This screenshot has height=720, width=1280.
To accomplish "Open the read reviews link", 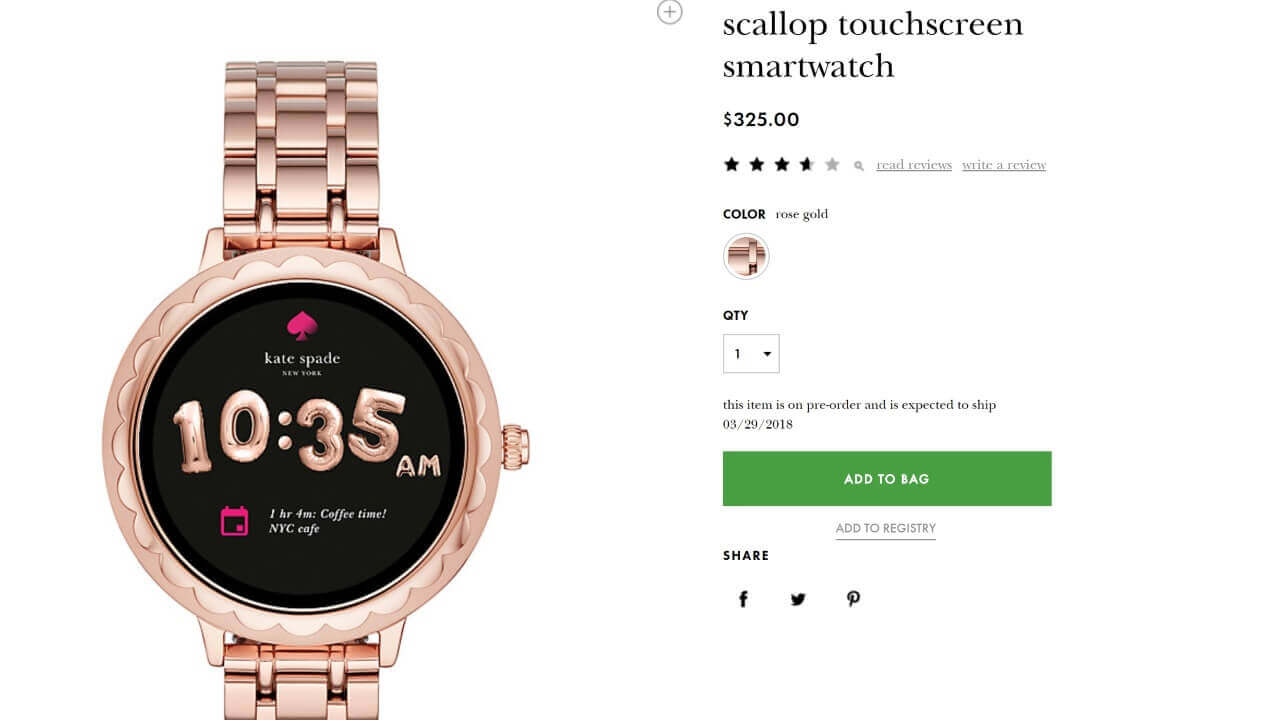I will point(914,165).
